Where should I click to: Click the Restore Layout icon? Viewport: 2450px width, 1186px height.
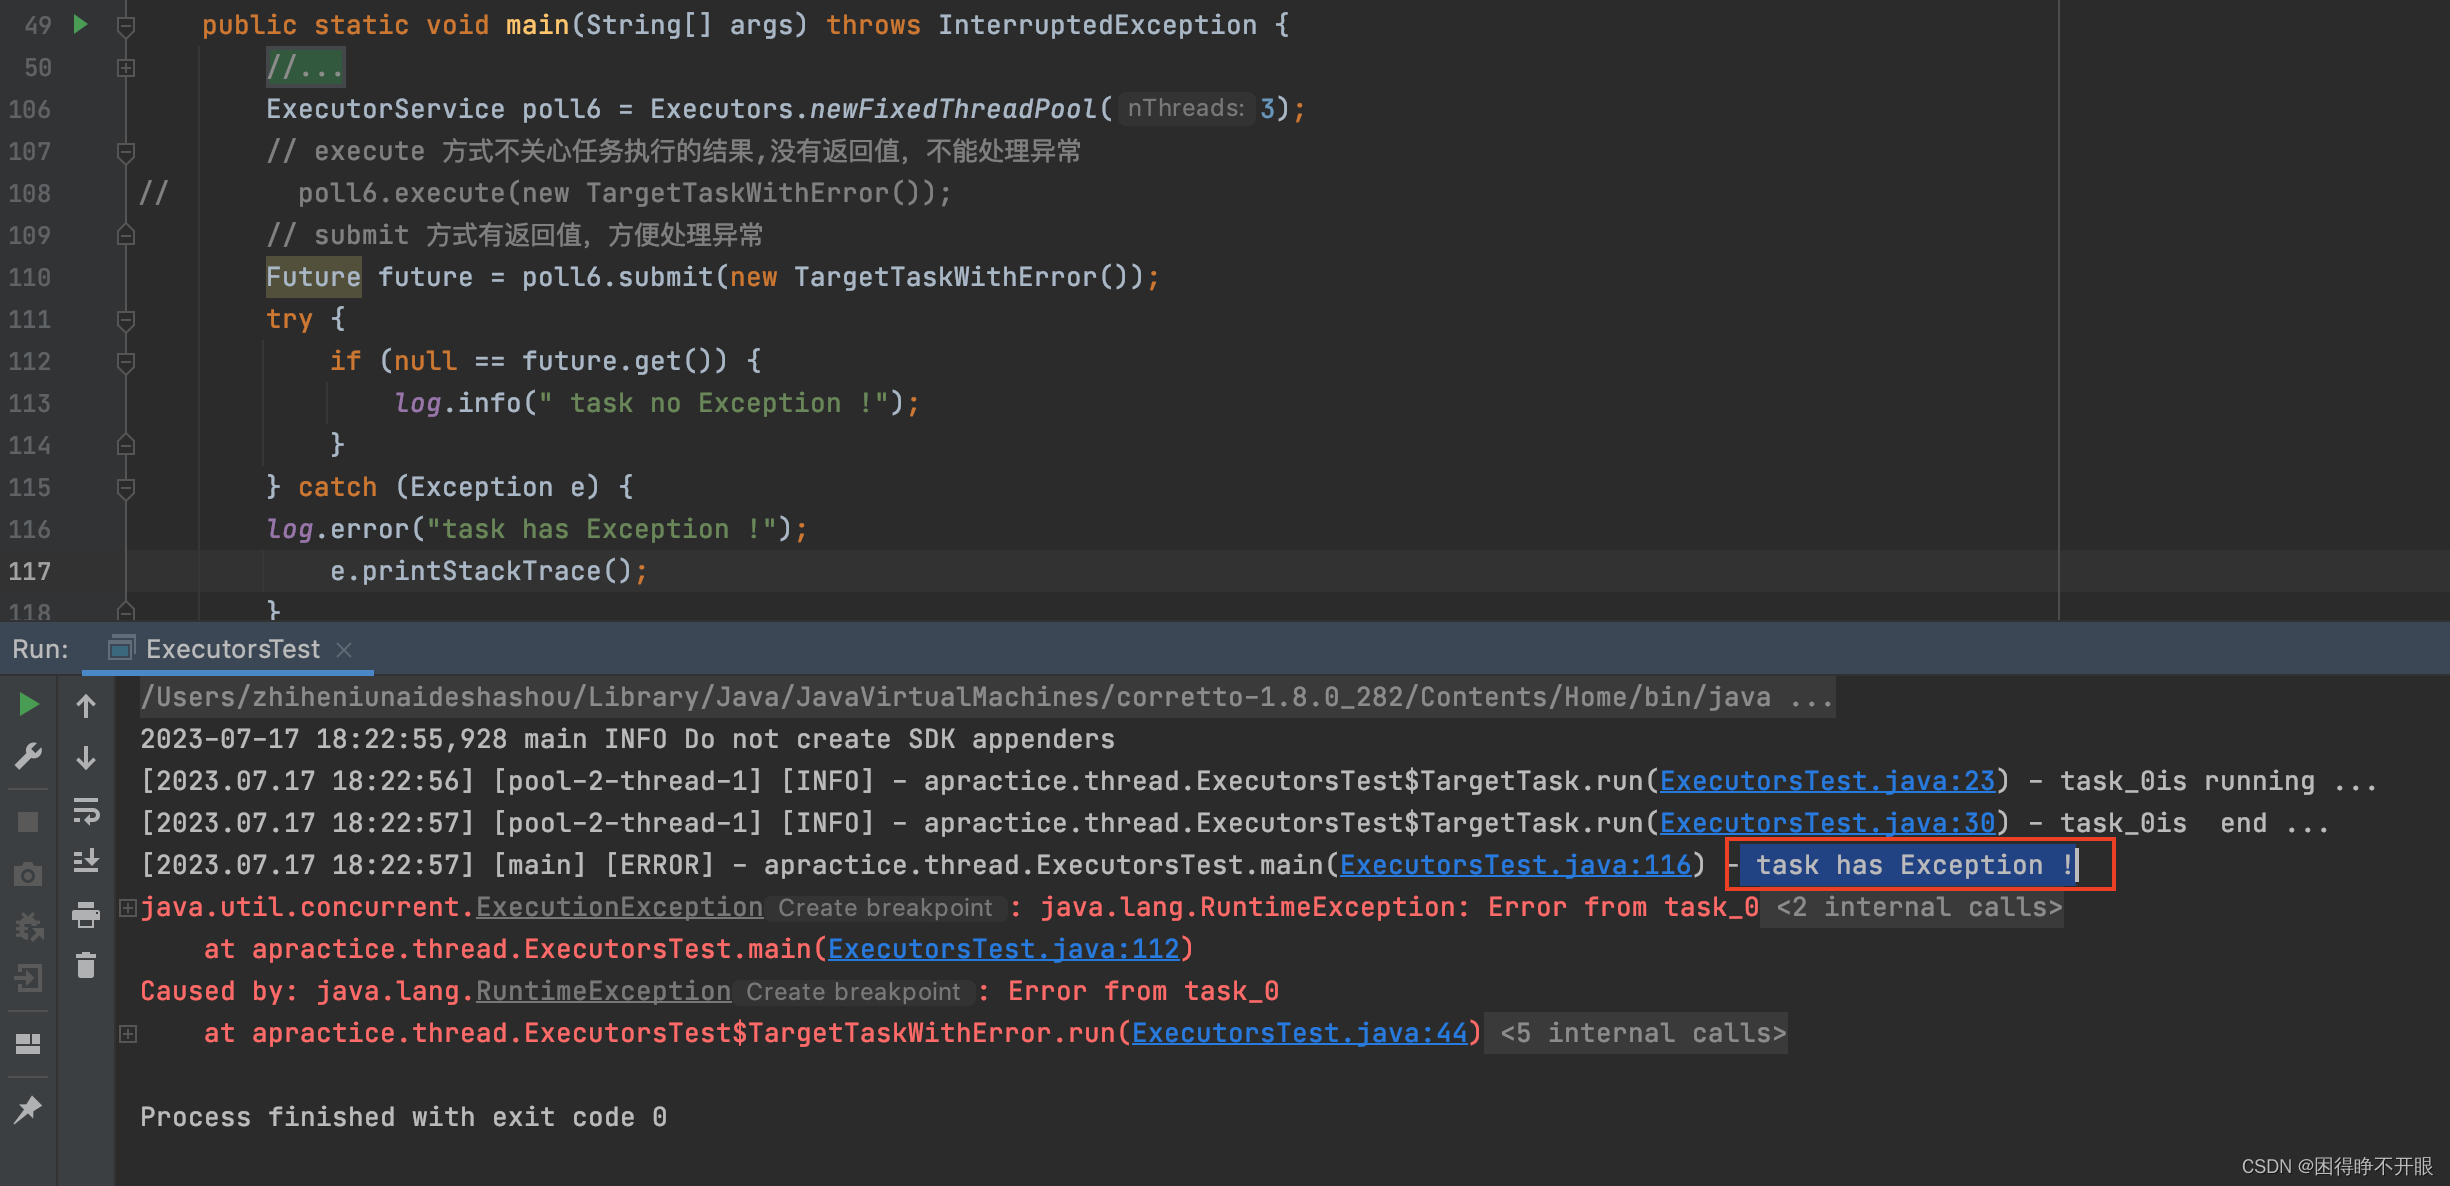click(28, 1044)
